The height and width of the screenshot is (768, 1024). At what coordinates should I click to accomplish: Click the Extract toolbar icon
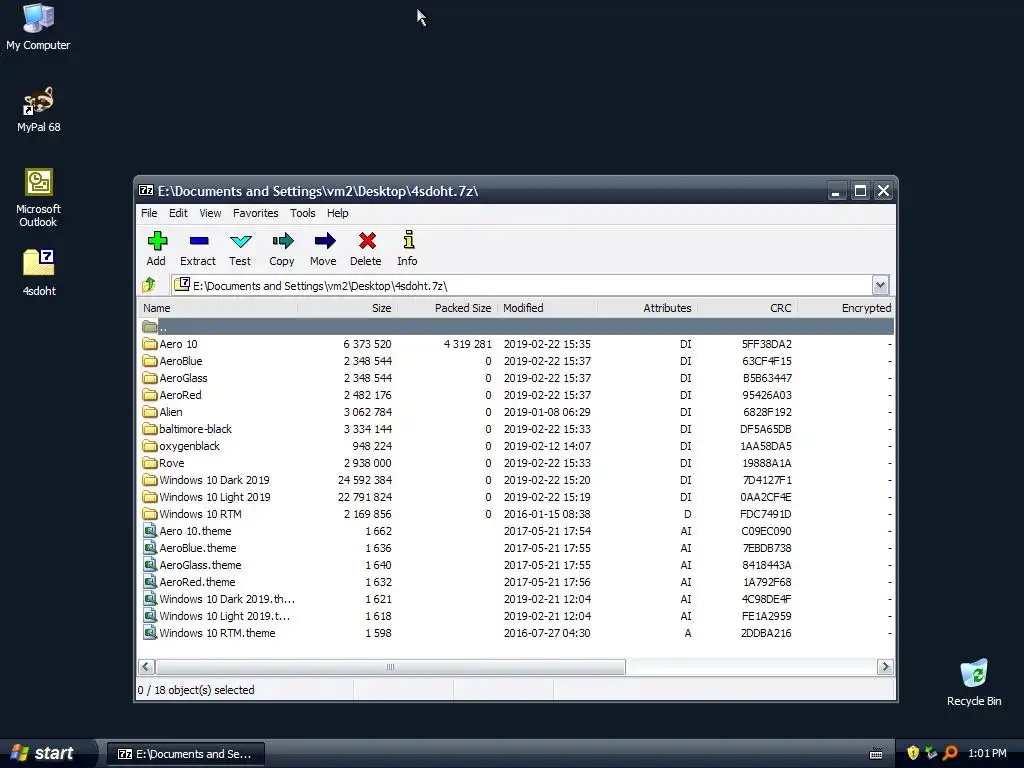point(199,241)
